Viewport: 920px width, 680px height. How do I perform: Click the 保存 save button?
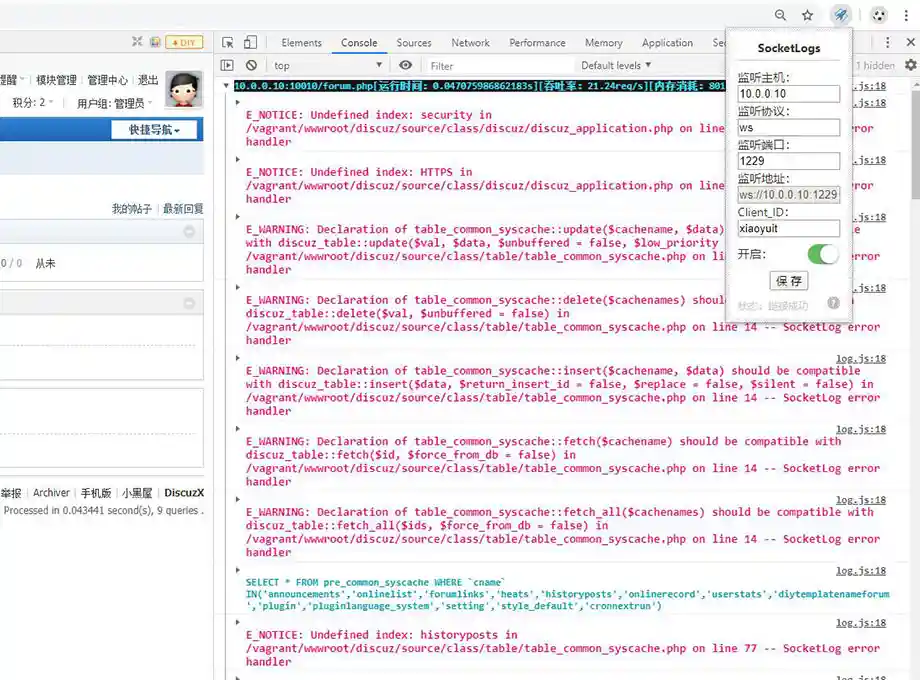coord(788,281)
